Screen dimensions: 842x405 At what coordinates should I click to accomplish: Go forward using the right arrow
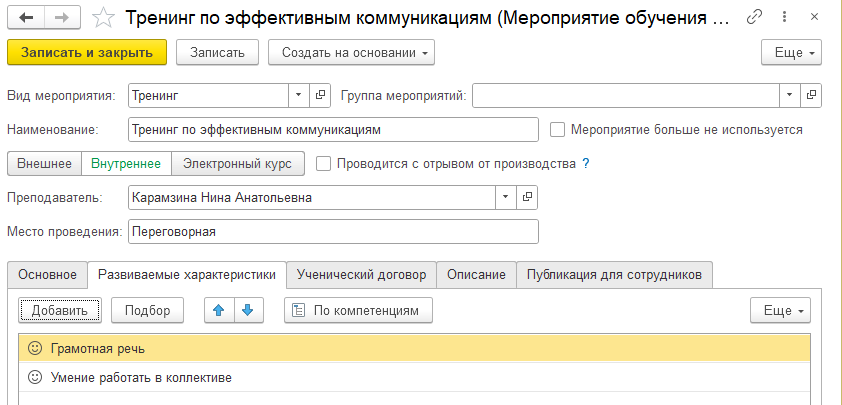pos(62,18)
